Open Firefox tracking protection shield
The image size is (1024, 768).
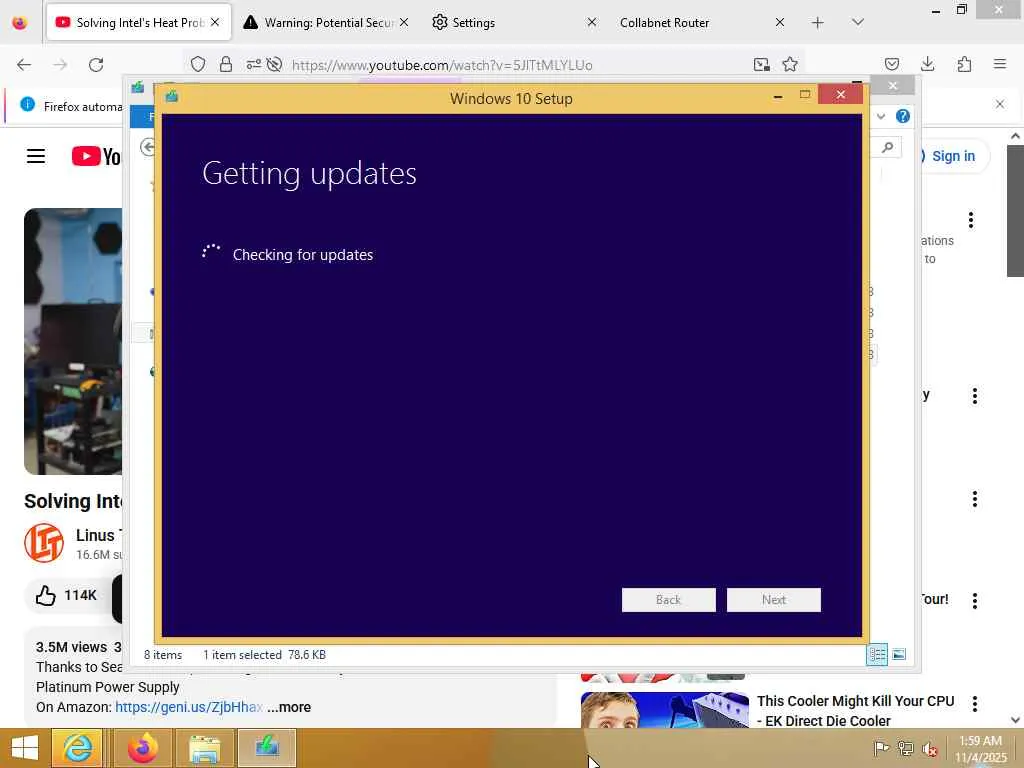tap(198, 65)
